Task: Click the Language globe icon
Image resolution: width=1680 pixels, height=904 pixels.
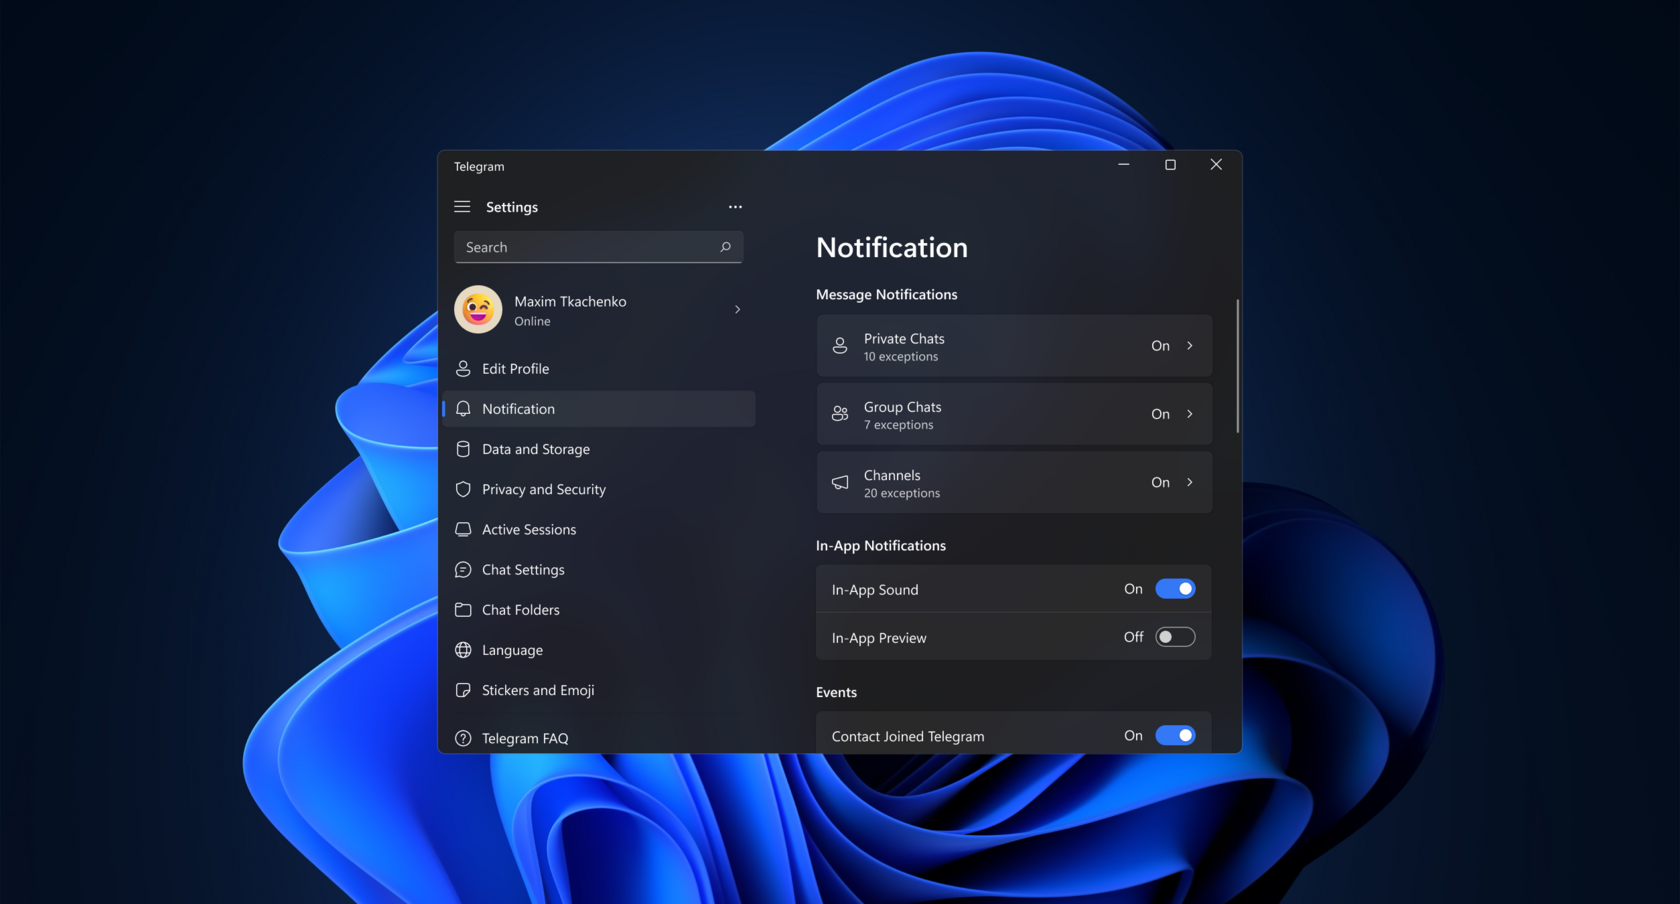Action: pyautogui.click(x=463, y=650)
